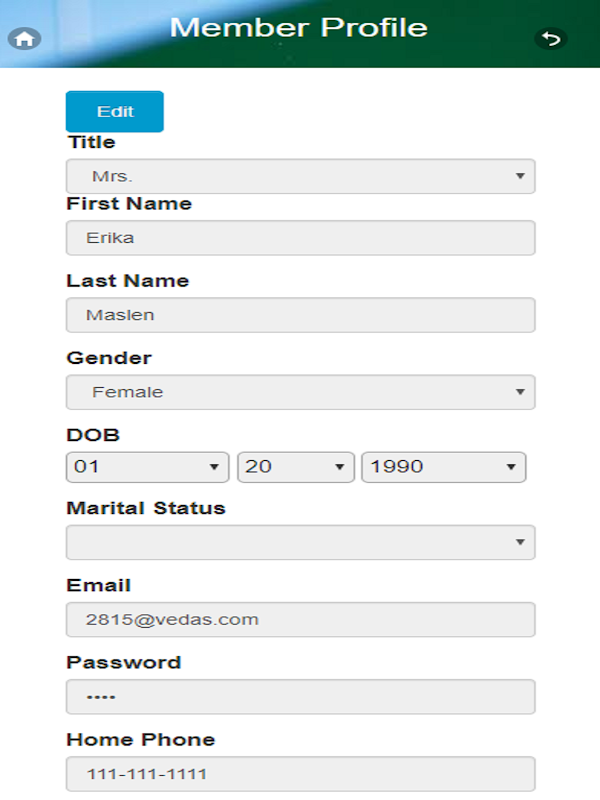Go to the home screen icon
Image resolution: width=600 pixels, height=800 pixels.
click(x=25, y=39)
